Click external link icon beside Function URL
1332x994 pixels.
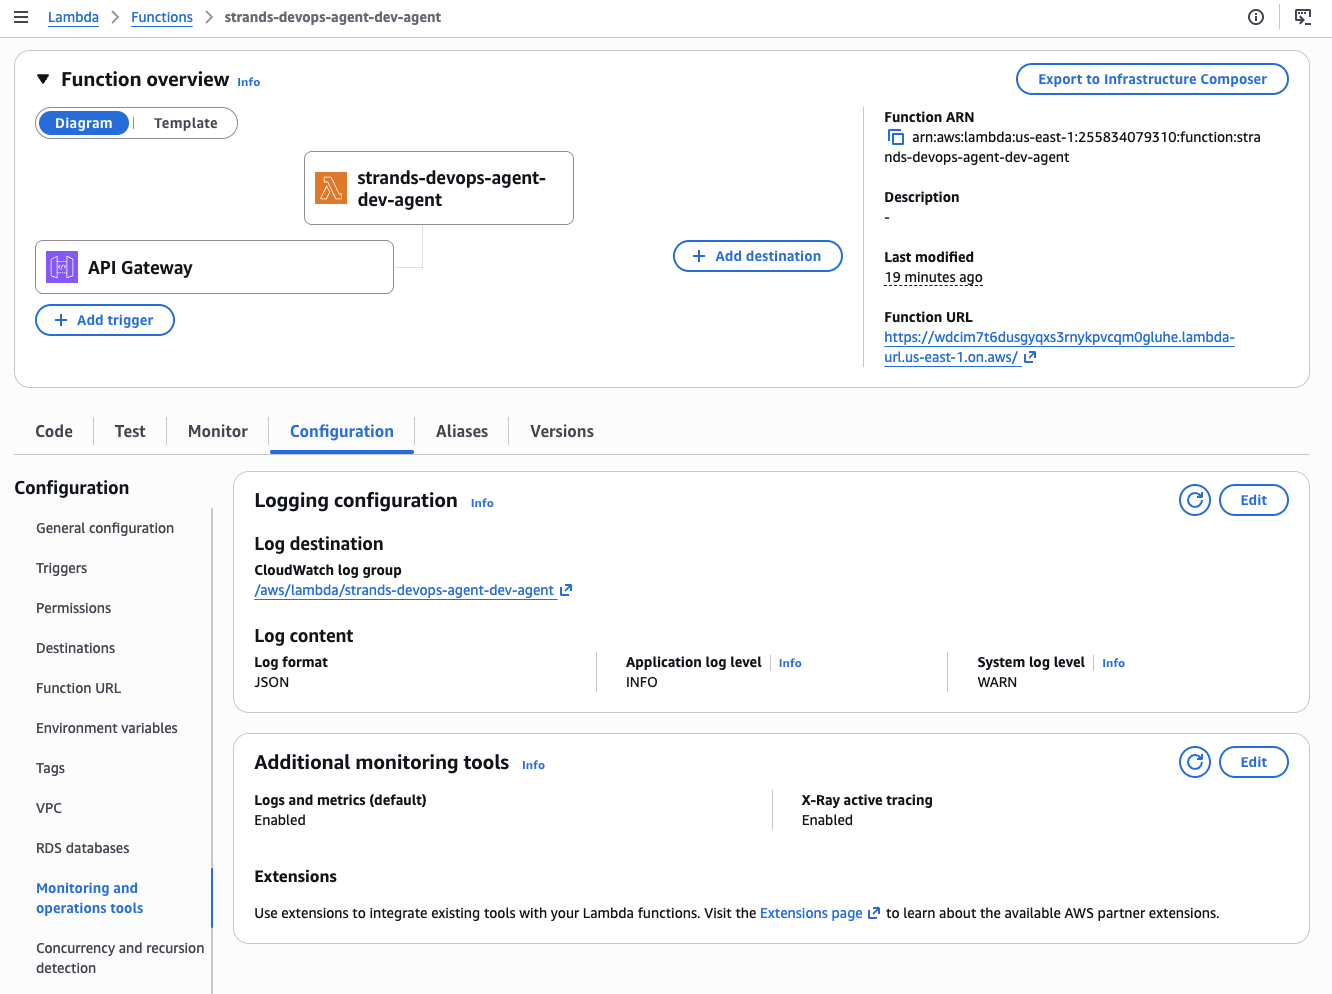(1030, 357)
